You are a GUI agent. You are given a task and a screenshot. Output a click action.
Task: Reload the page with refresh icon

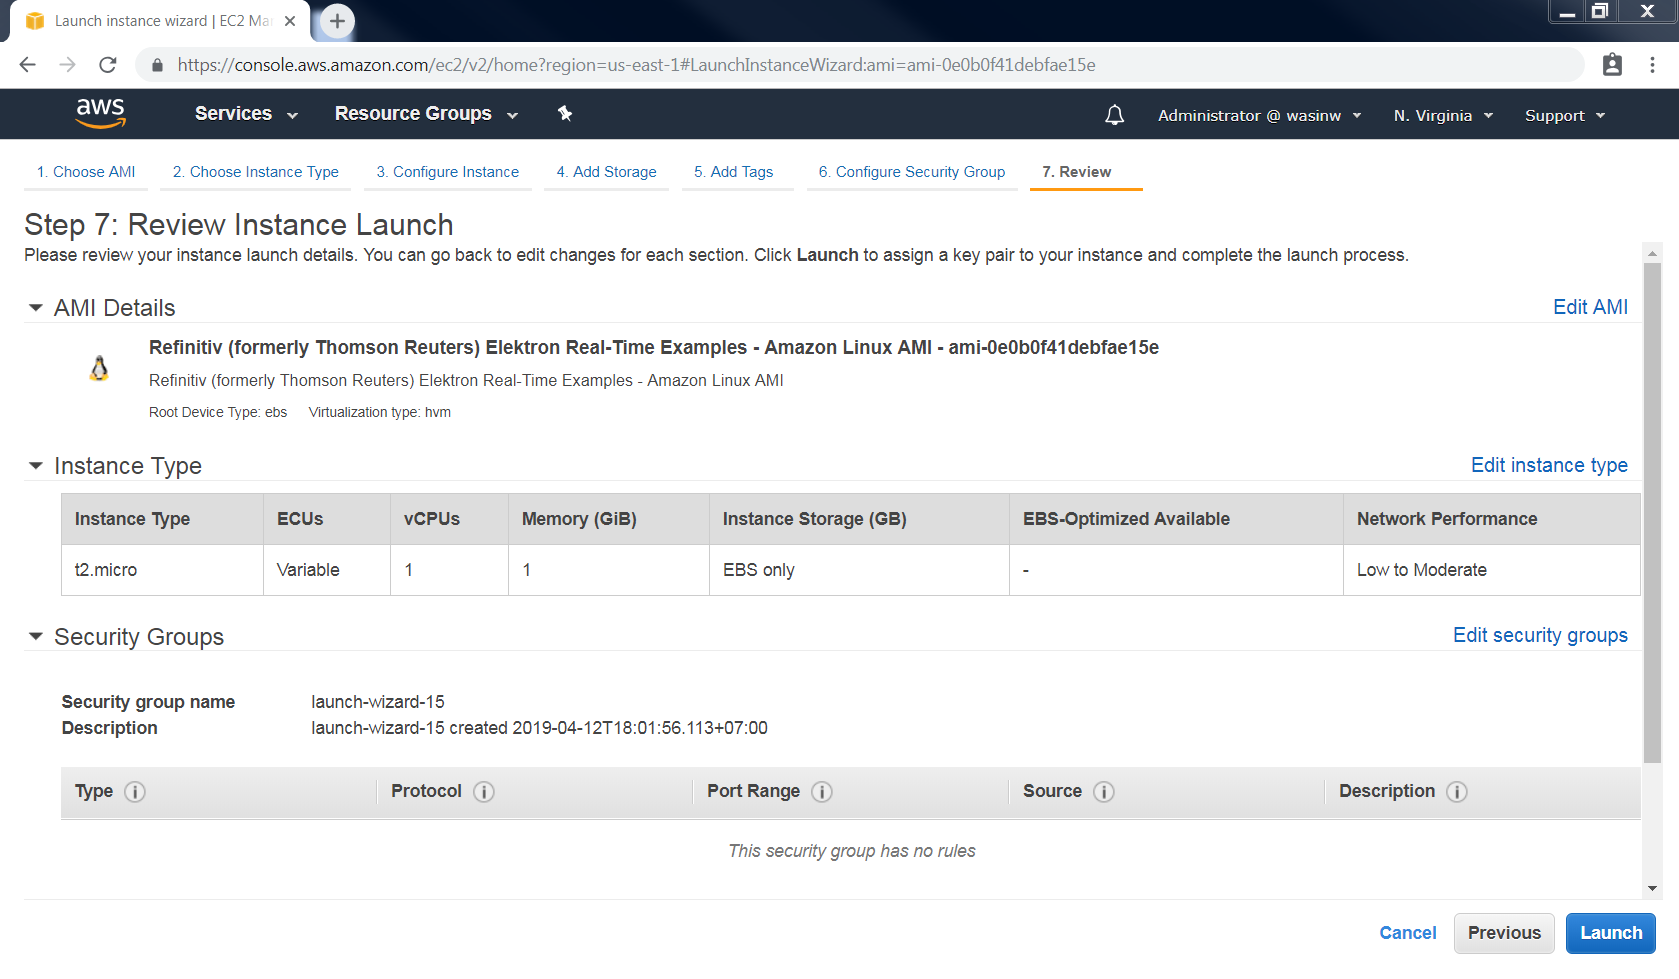108,65
